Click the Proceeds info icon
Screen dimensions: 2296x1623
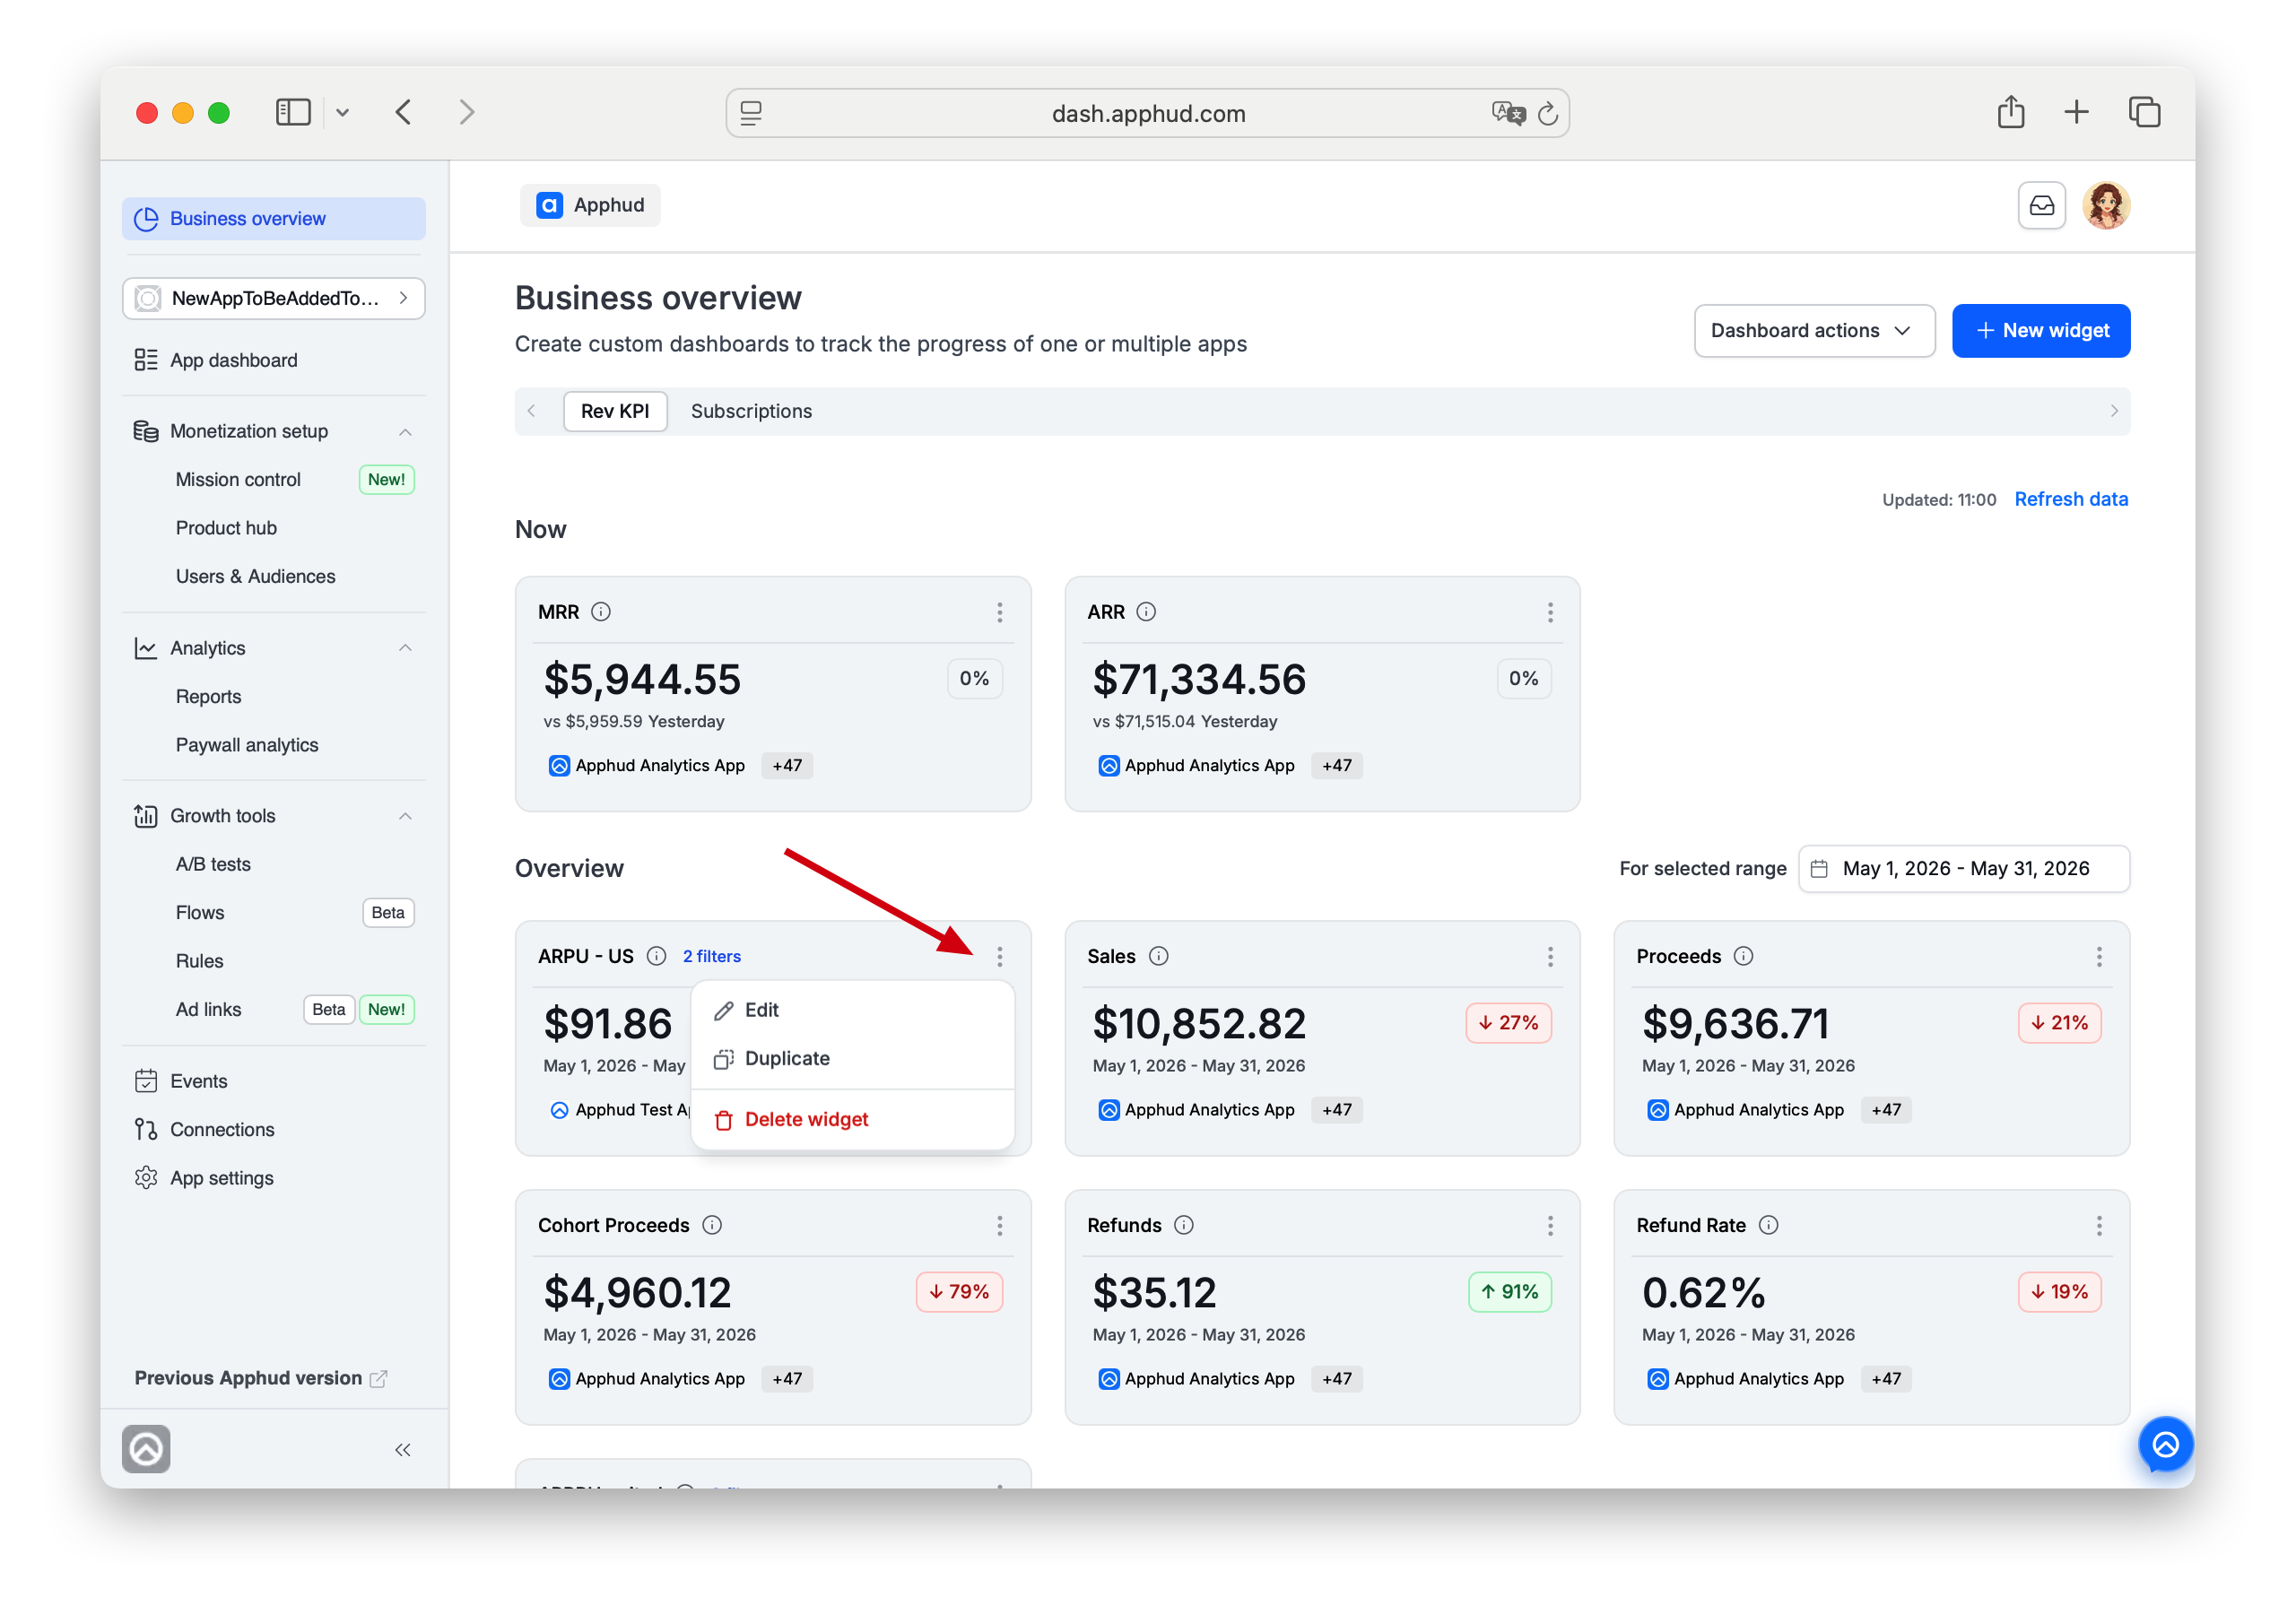[x=1743, y=956]
